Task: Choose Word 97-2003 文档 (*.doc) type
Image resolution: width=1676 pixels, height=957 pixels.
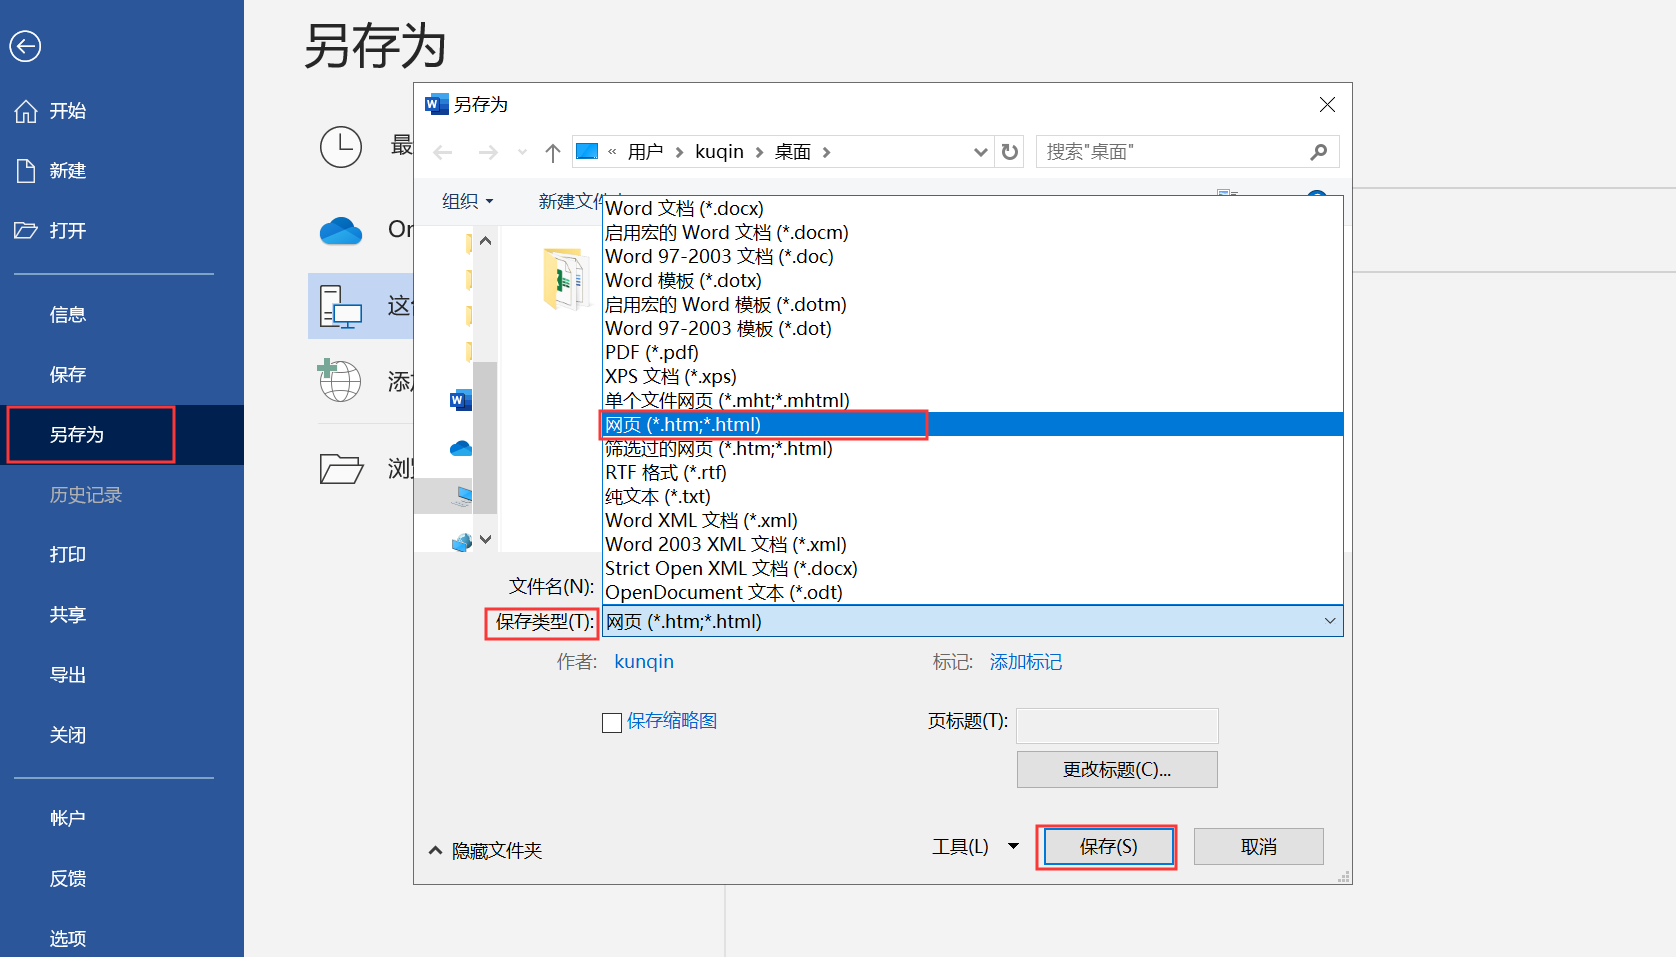Action: coord(973,256)
